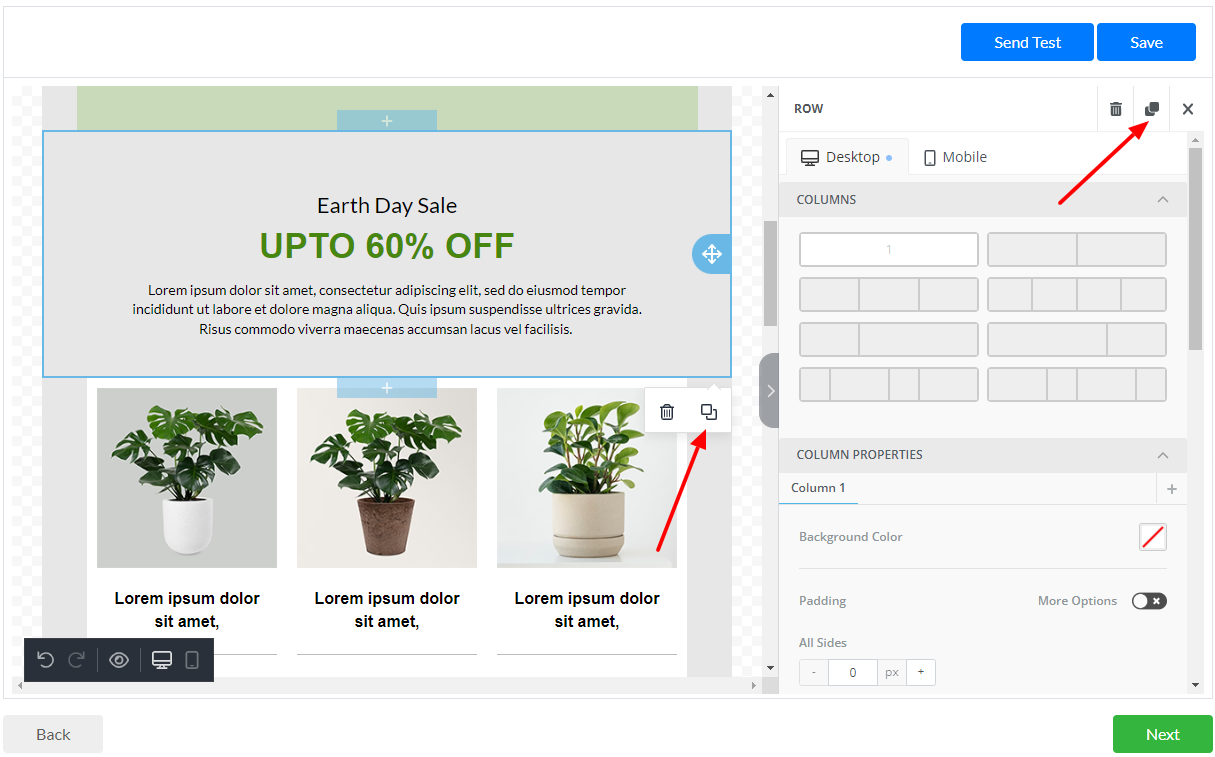The width and height of the screenshot is (1215, 757).
Task: Open the Mobile tab
Action: [955, 157]
